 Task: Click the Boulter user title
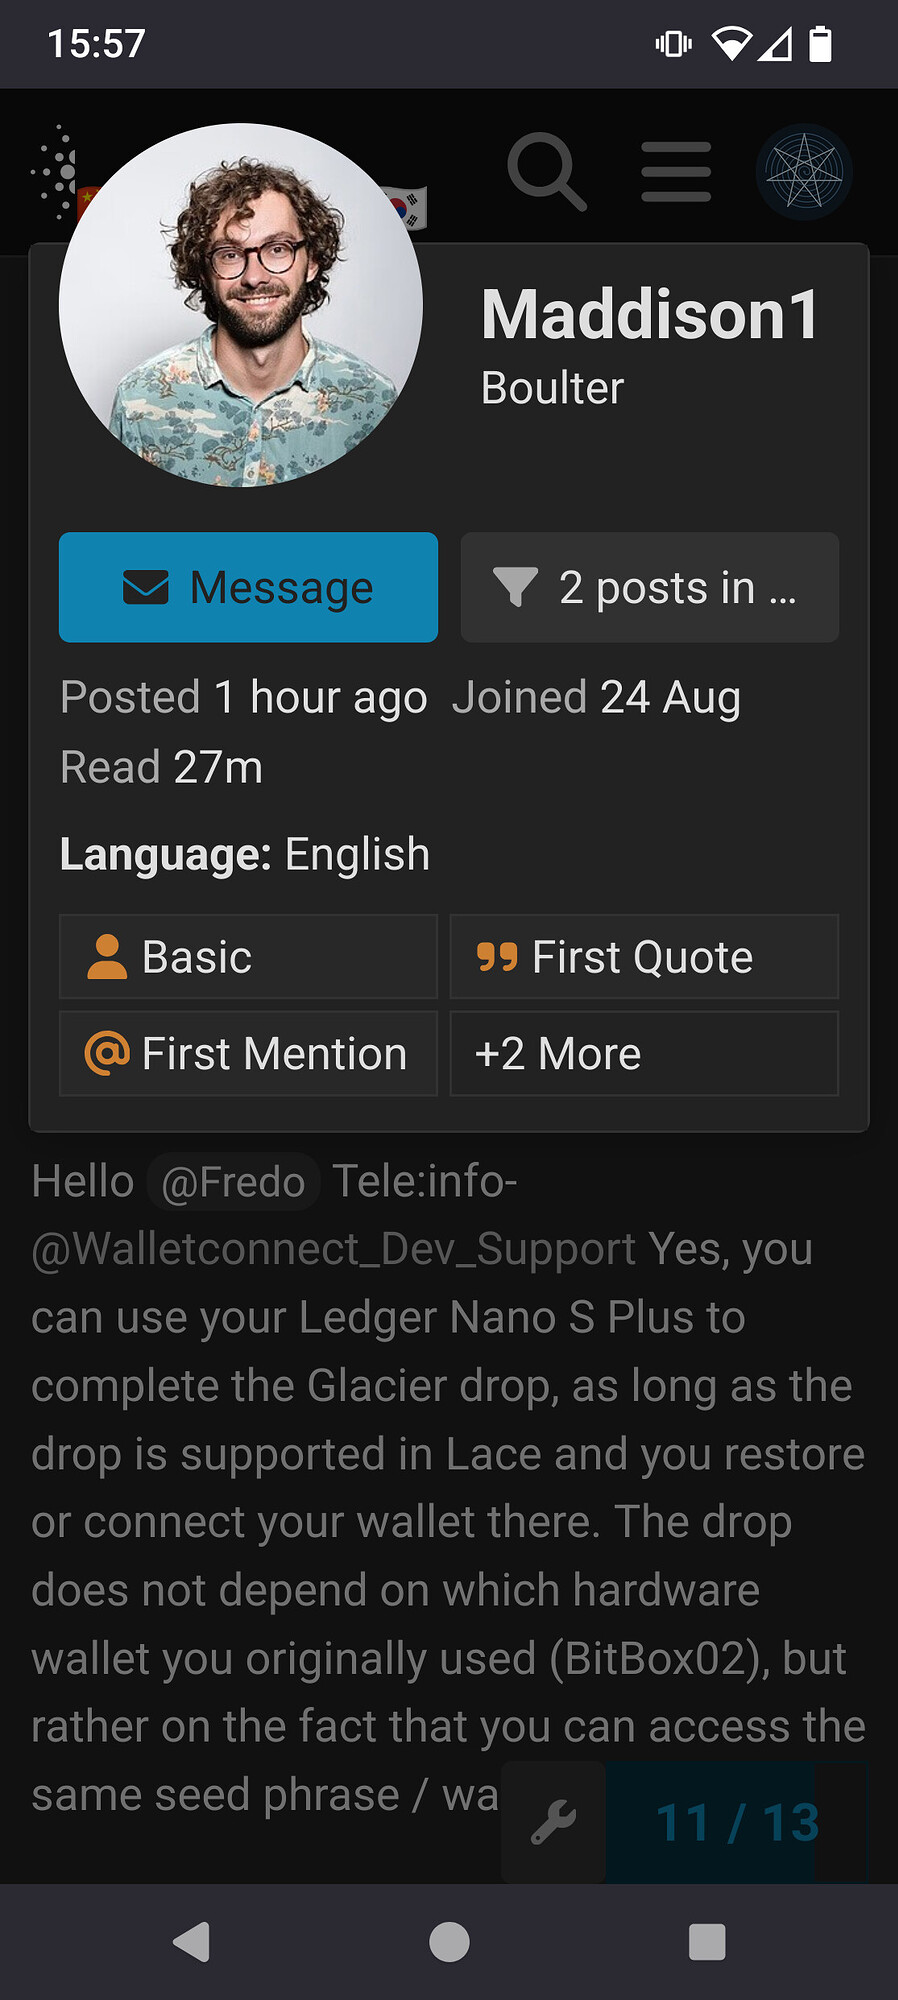click(x=550, y=388)
